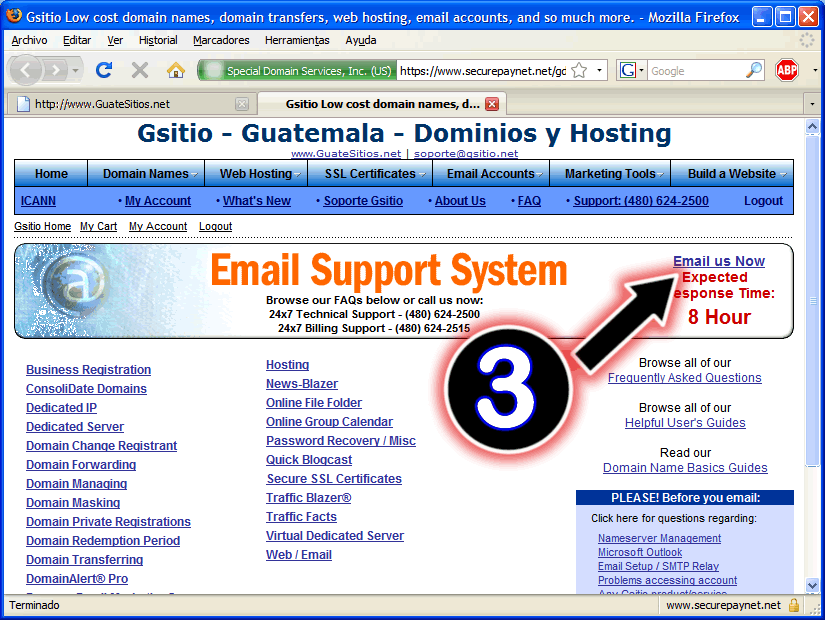
Task: Open the Domain Forwarding topic
Action: point(81,465)
